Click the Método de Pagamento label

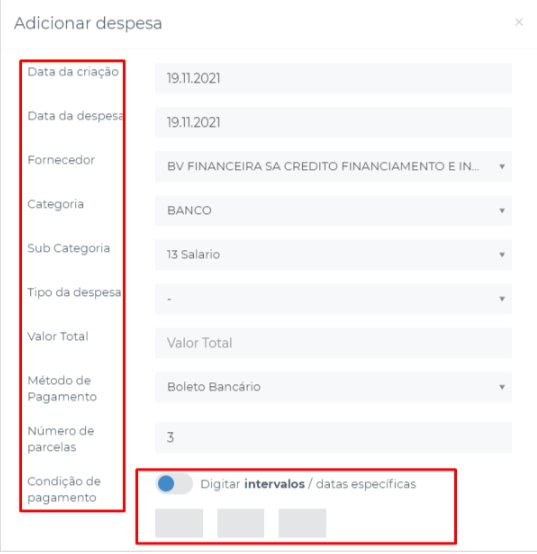pos(62,389)
